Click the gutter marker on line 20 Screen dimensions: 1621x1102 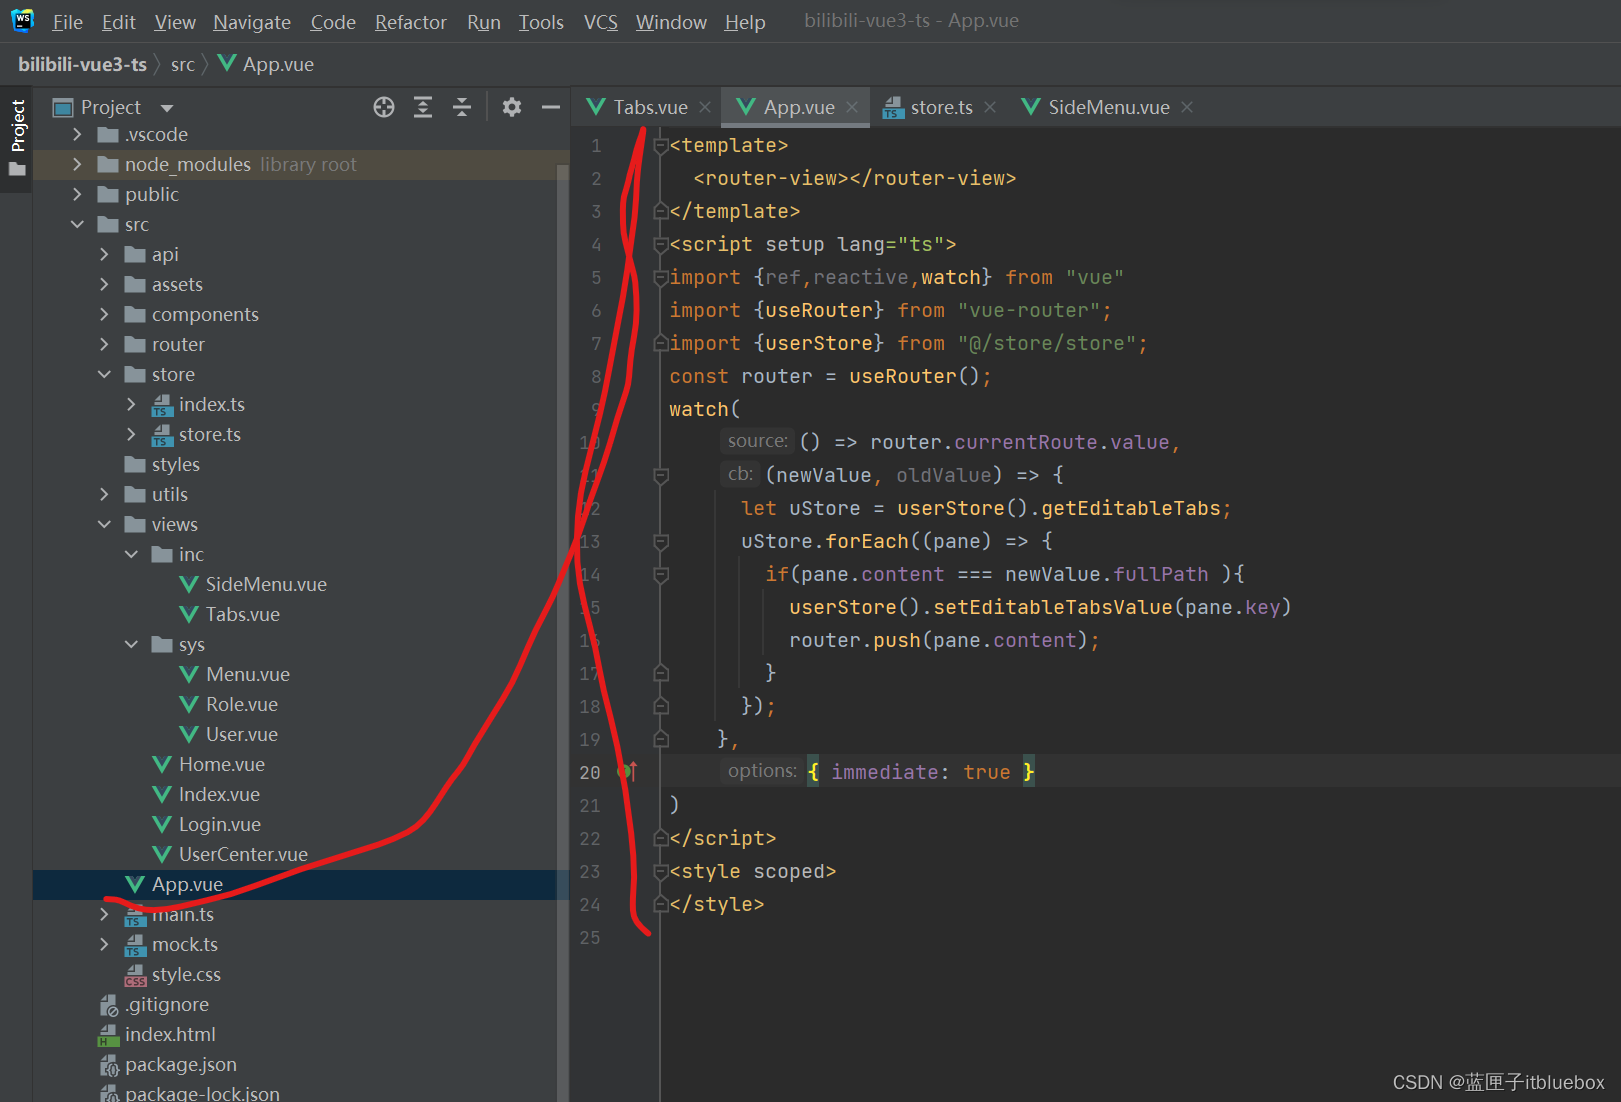[x=627, y=771]
